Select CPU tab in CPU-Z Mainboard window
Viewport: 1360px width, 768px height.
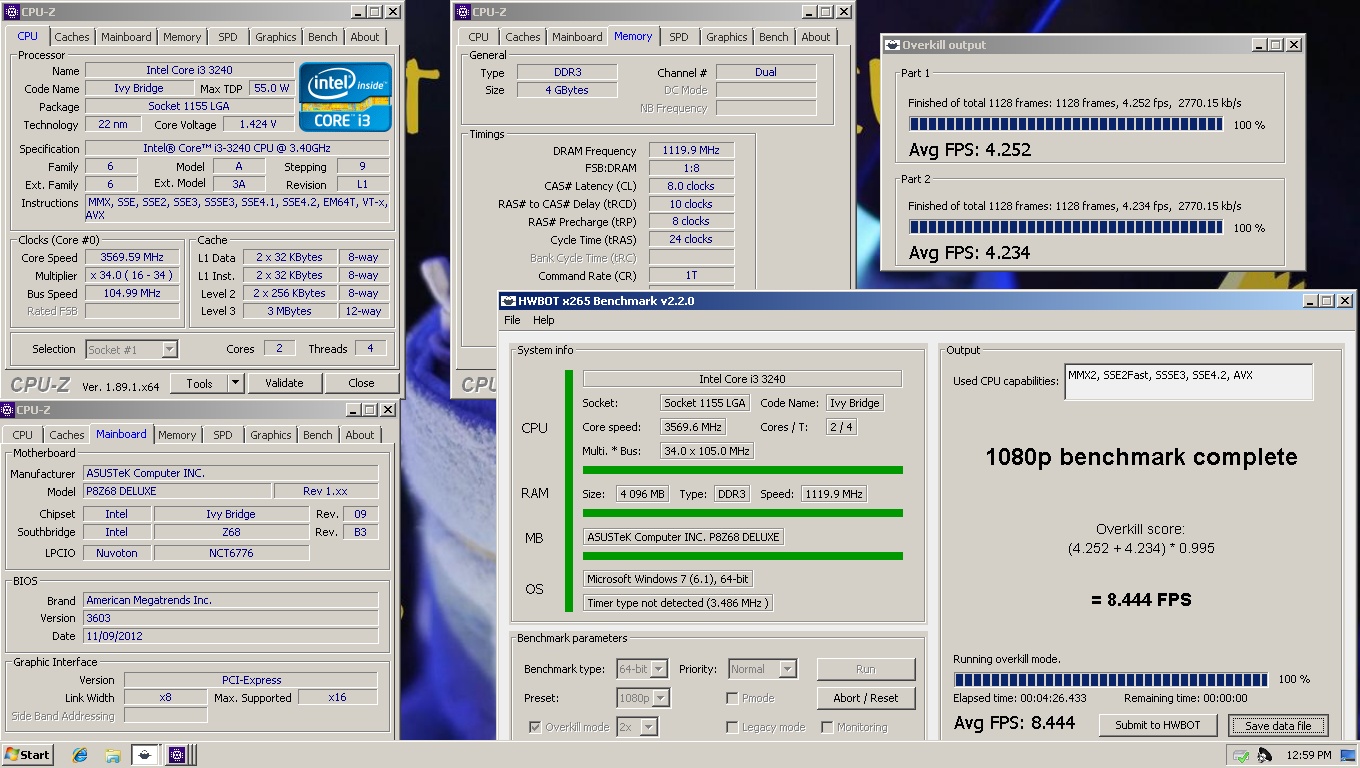pos(23,435)
